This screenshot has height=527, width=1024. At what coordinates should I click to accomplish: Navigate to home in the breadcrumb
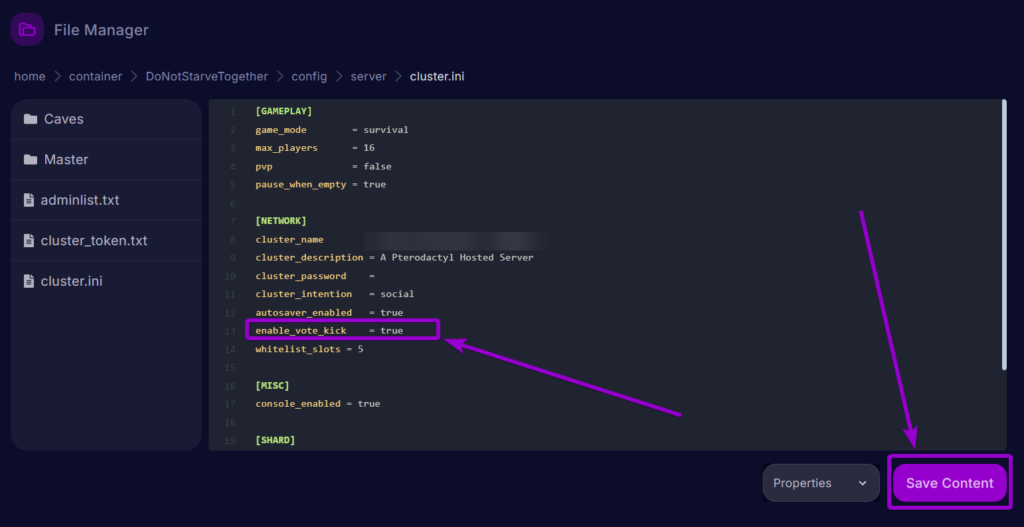point(30,76)
